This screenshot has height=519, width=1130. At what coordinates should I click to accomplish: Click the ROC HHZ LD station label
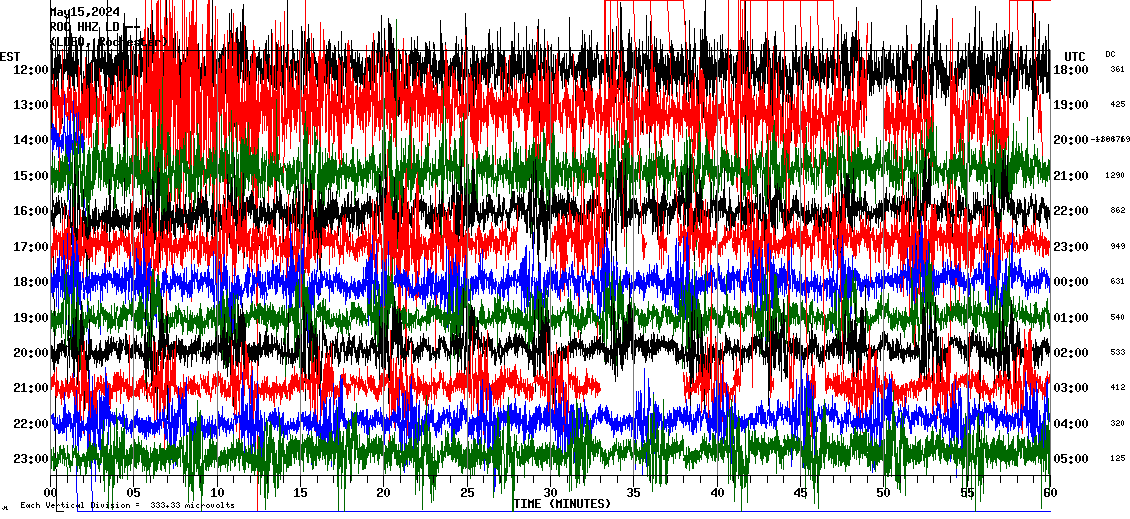(85, 26)
